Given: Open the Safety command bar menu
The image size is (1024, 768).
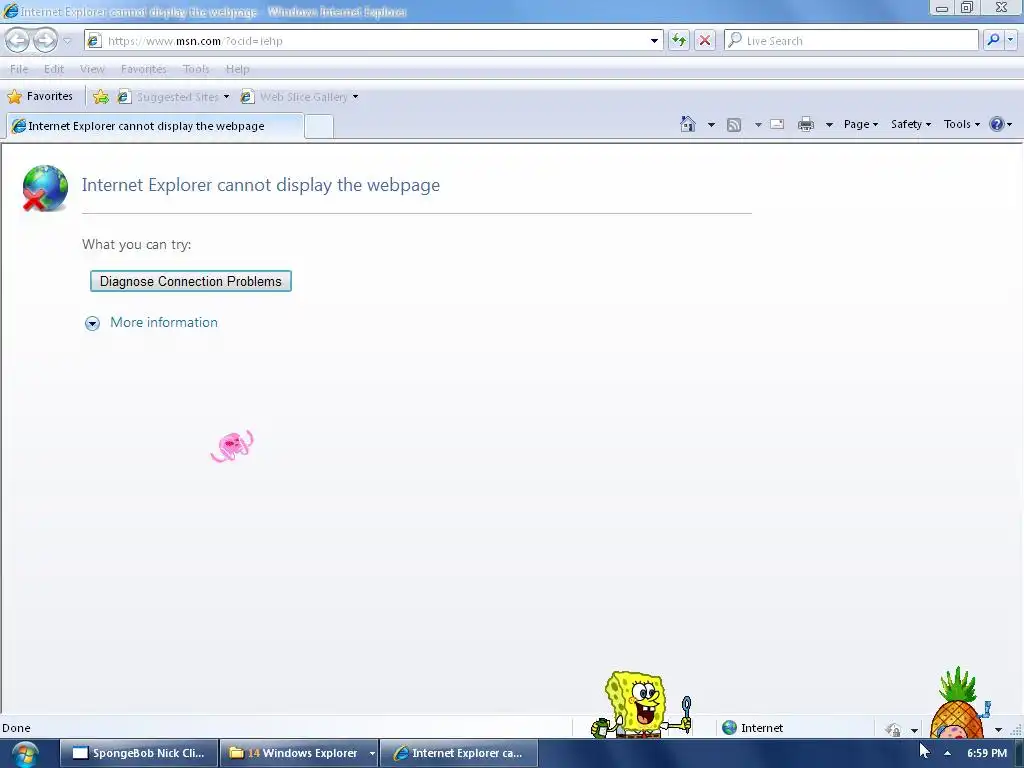Looking at the screenshot, I should [911, 124].
